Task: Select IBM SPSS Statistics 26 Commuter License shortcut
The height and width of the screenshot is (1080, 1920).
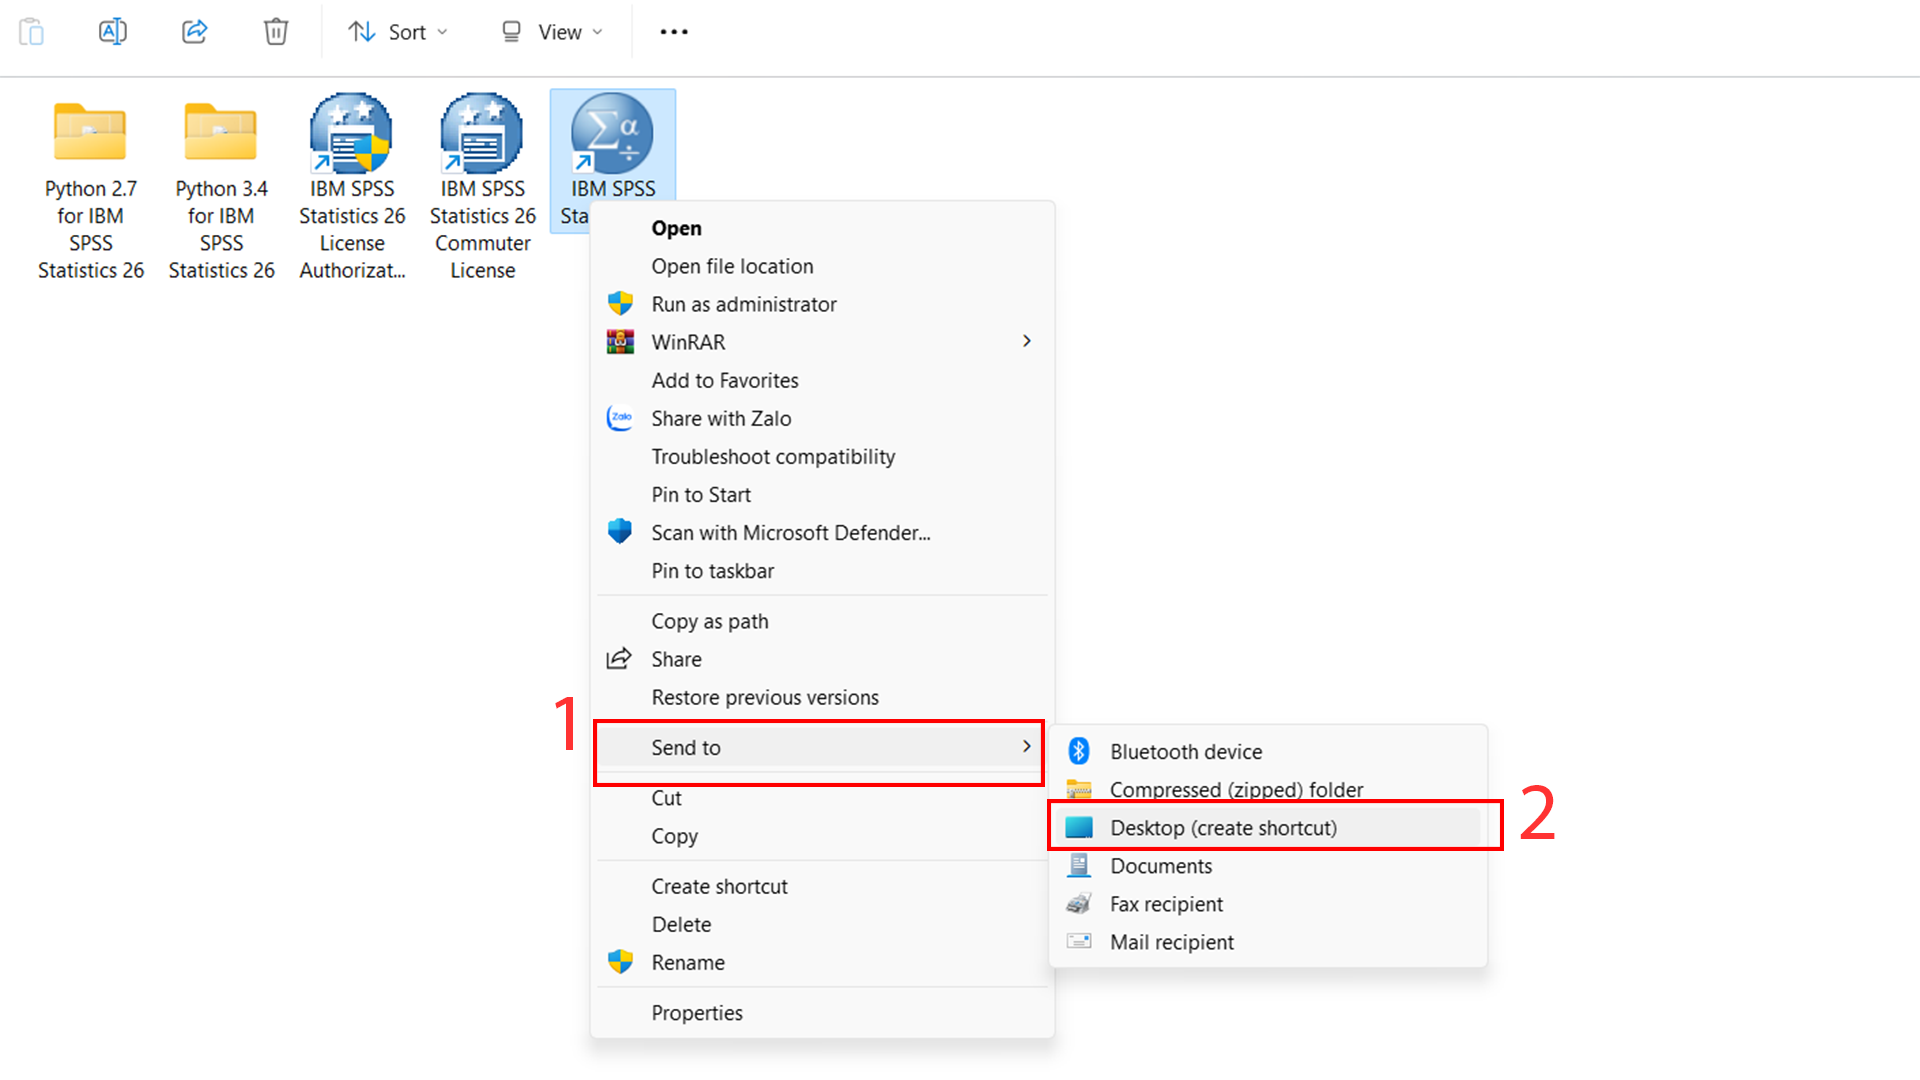Action: 482,188
